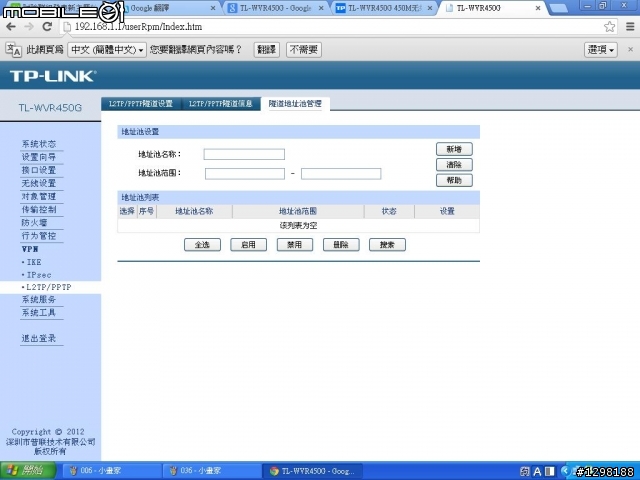
Task: Open 行为管控 in the sidebar
Action: point(39,236)
